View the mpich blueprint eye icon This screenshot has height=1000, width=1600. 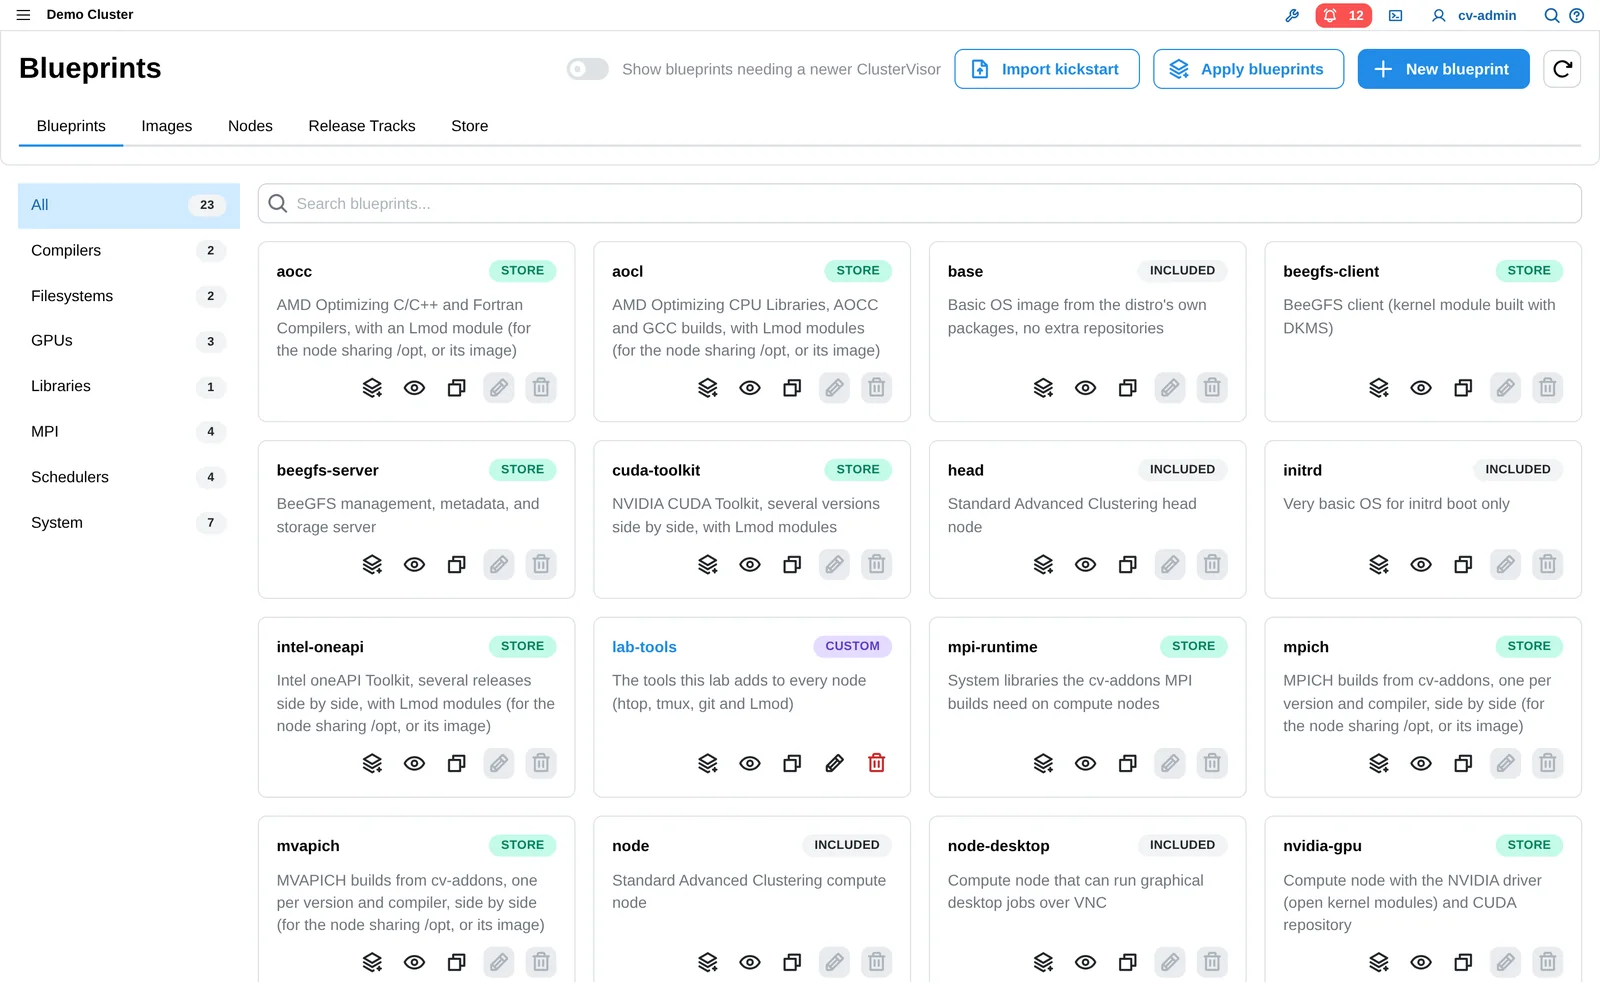point(1421,764)
